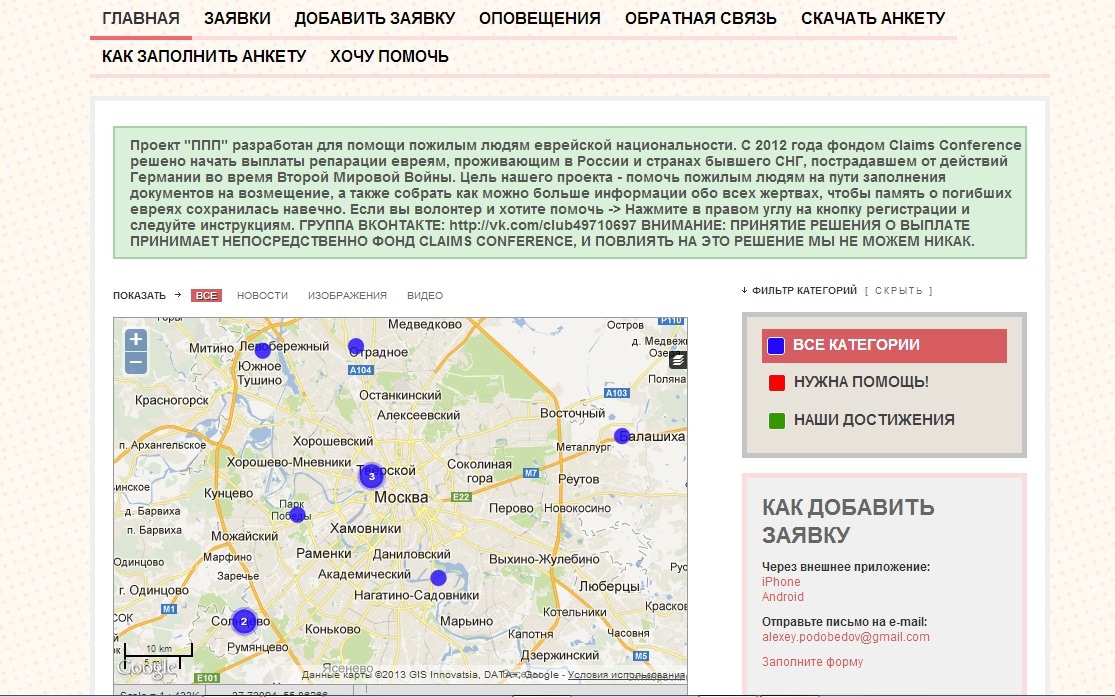This screenshot has width=1115, height=697.
Task: Select the blue marker at Парк Победы
Action: [x=297, y=514]
